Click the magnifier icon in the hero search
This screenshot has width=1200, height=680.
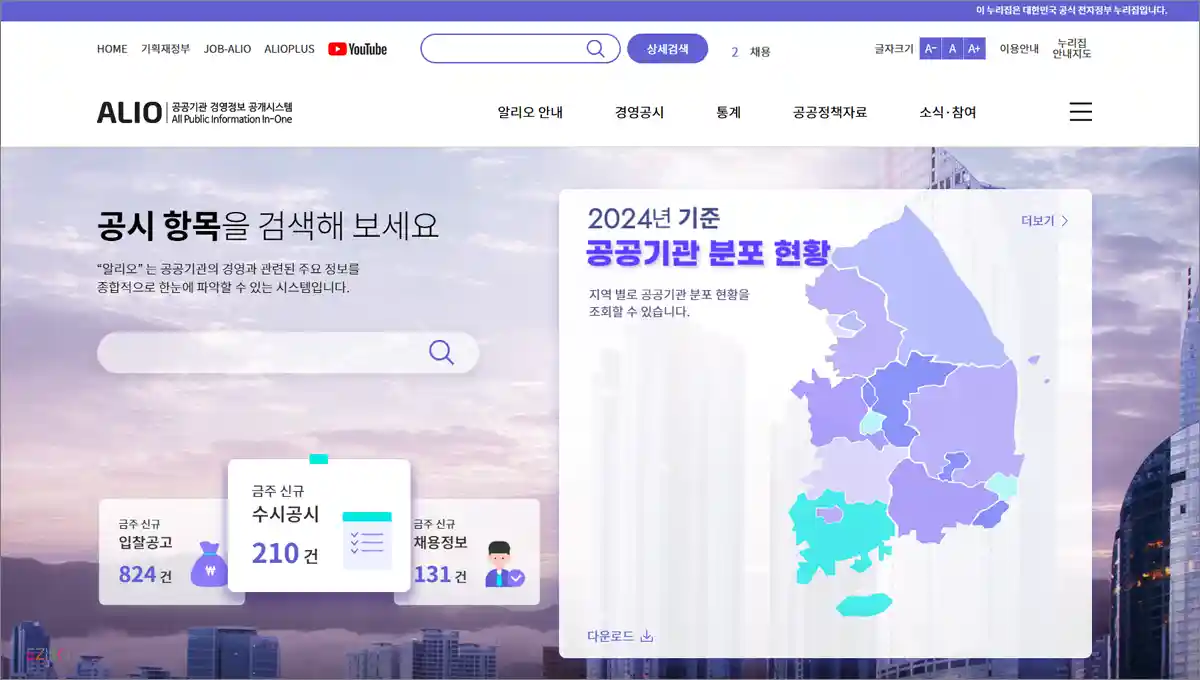point(441,353)
